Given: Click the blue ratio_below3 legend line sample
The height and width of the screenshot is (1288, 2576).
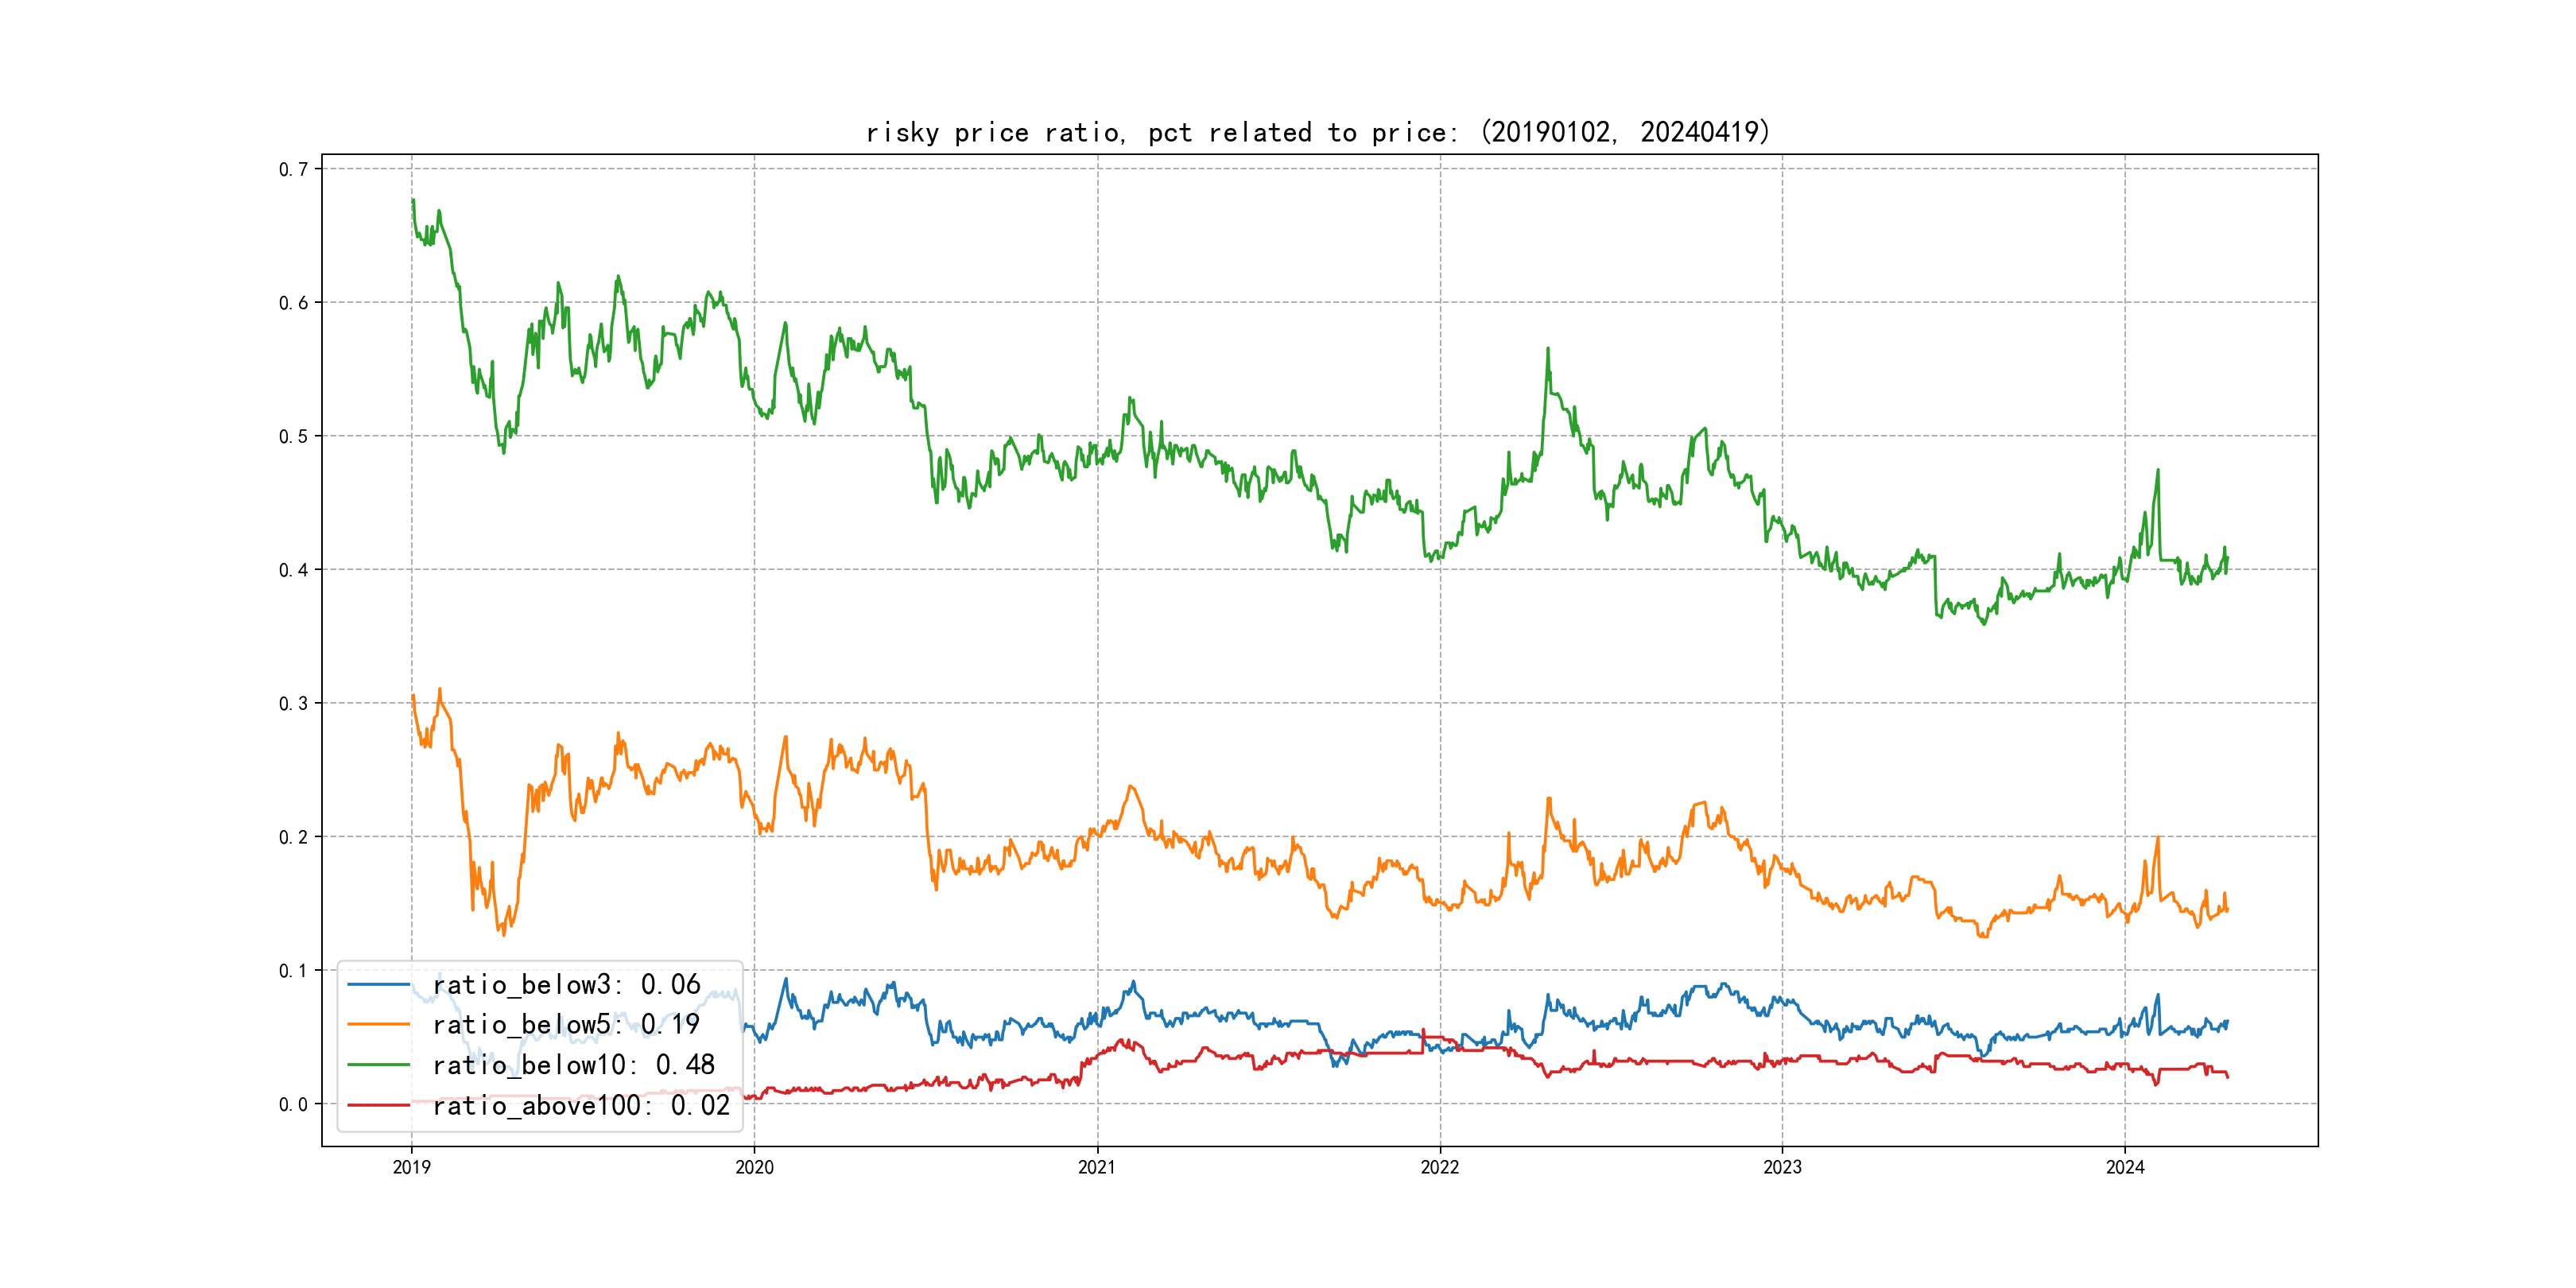Looking at the screenshot, I should click(x=378, y=985).
